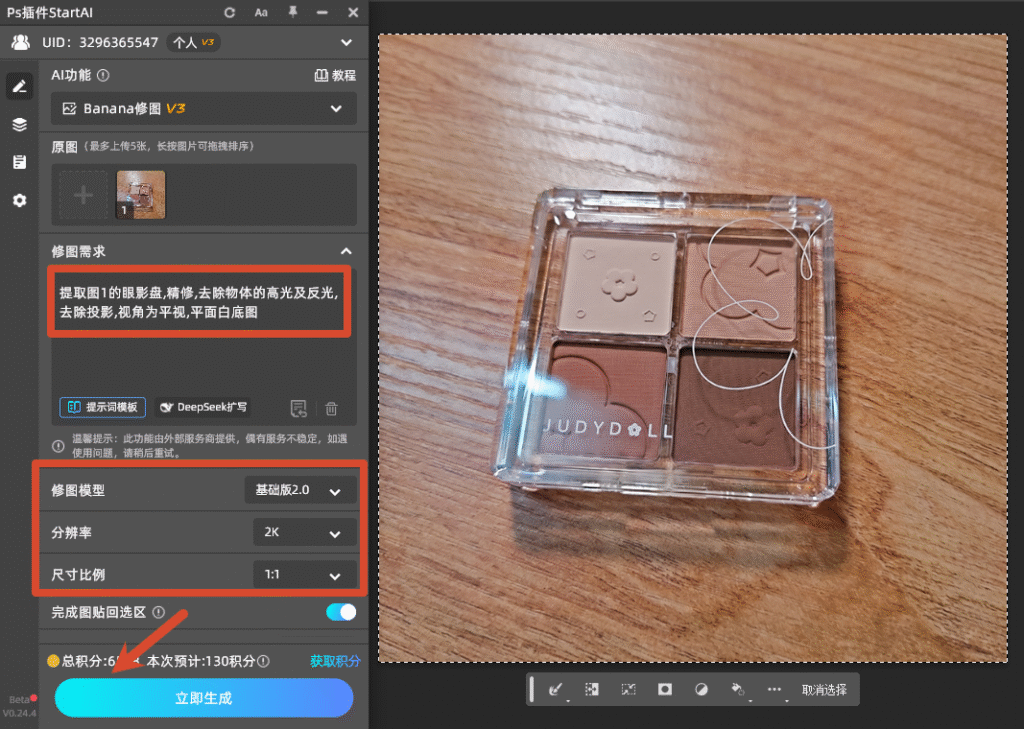
Task: Click the 温馨提示 warning icon
Action: 58,446
